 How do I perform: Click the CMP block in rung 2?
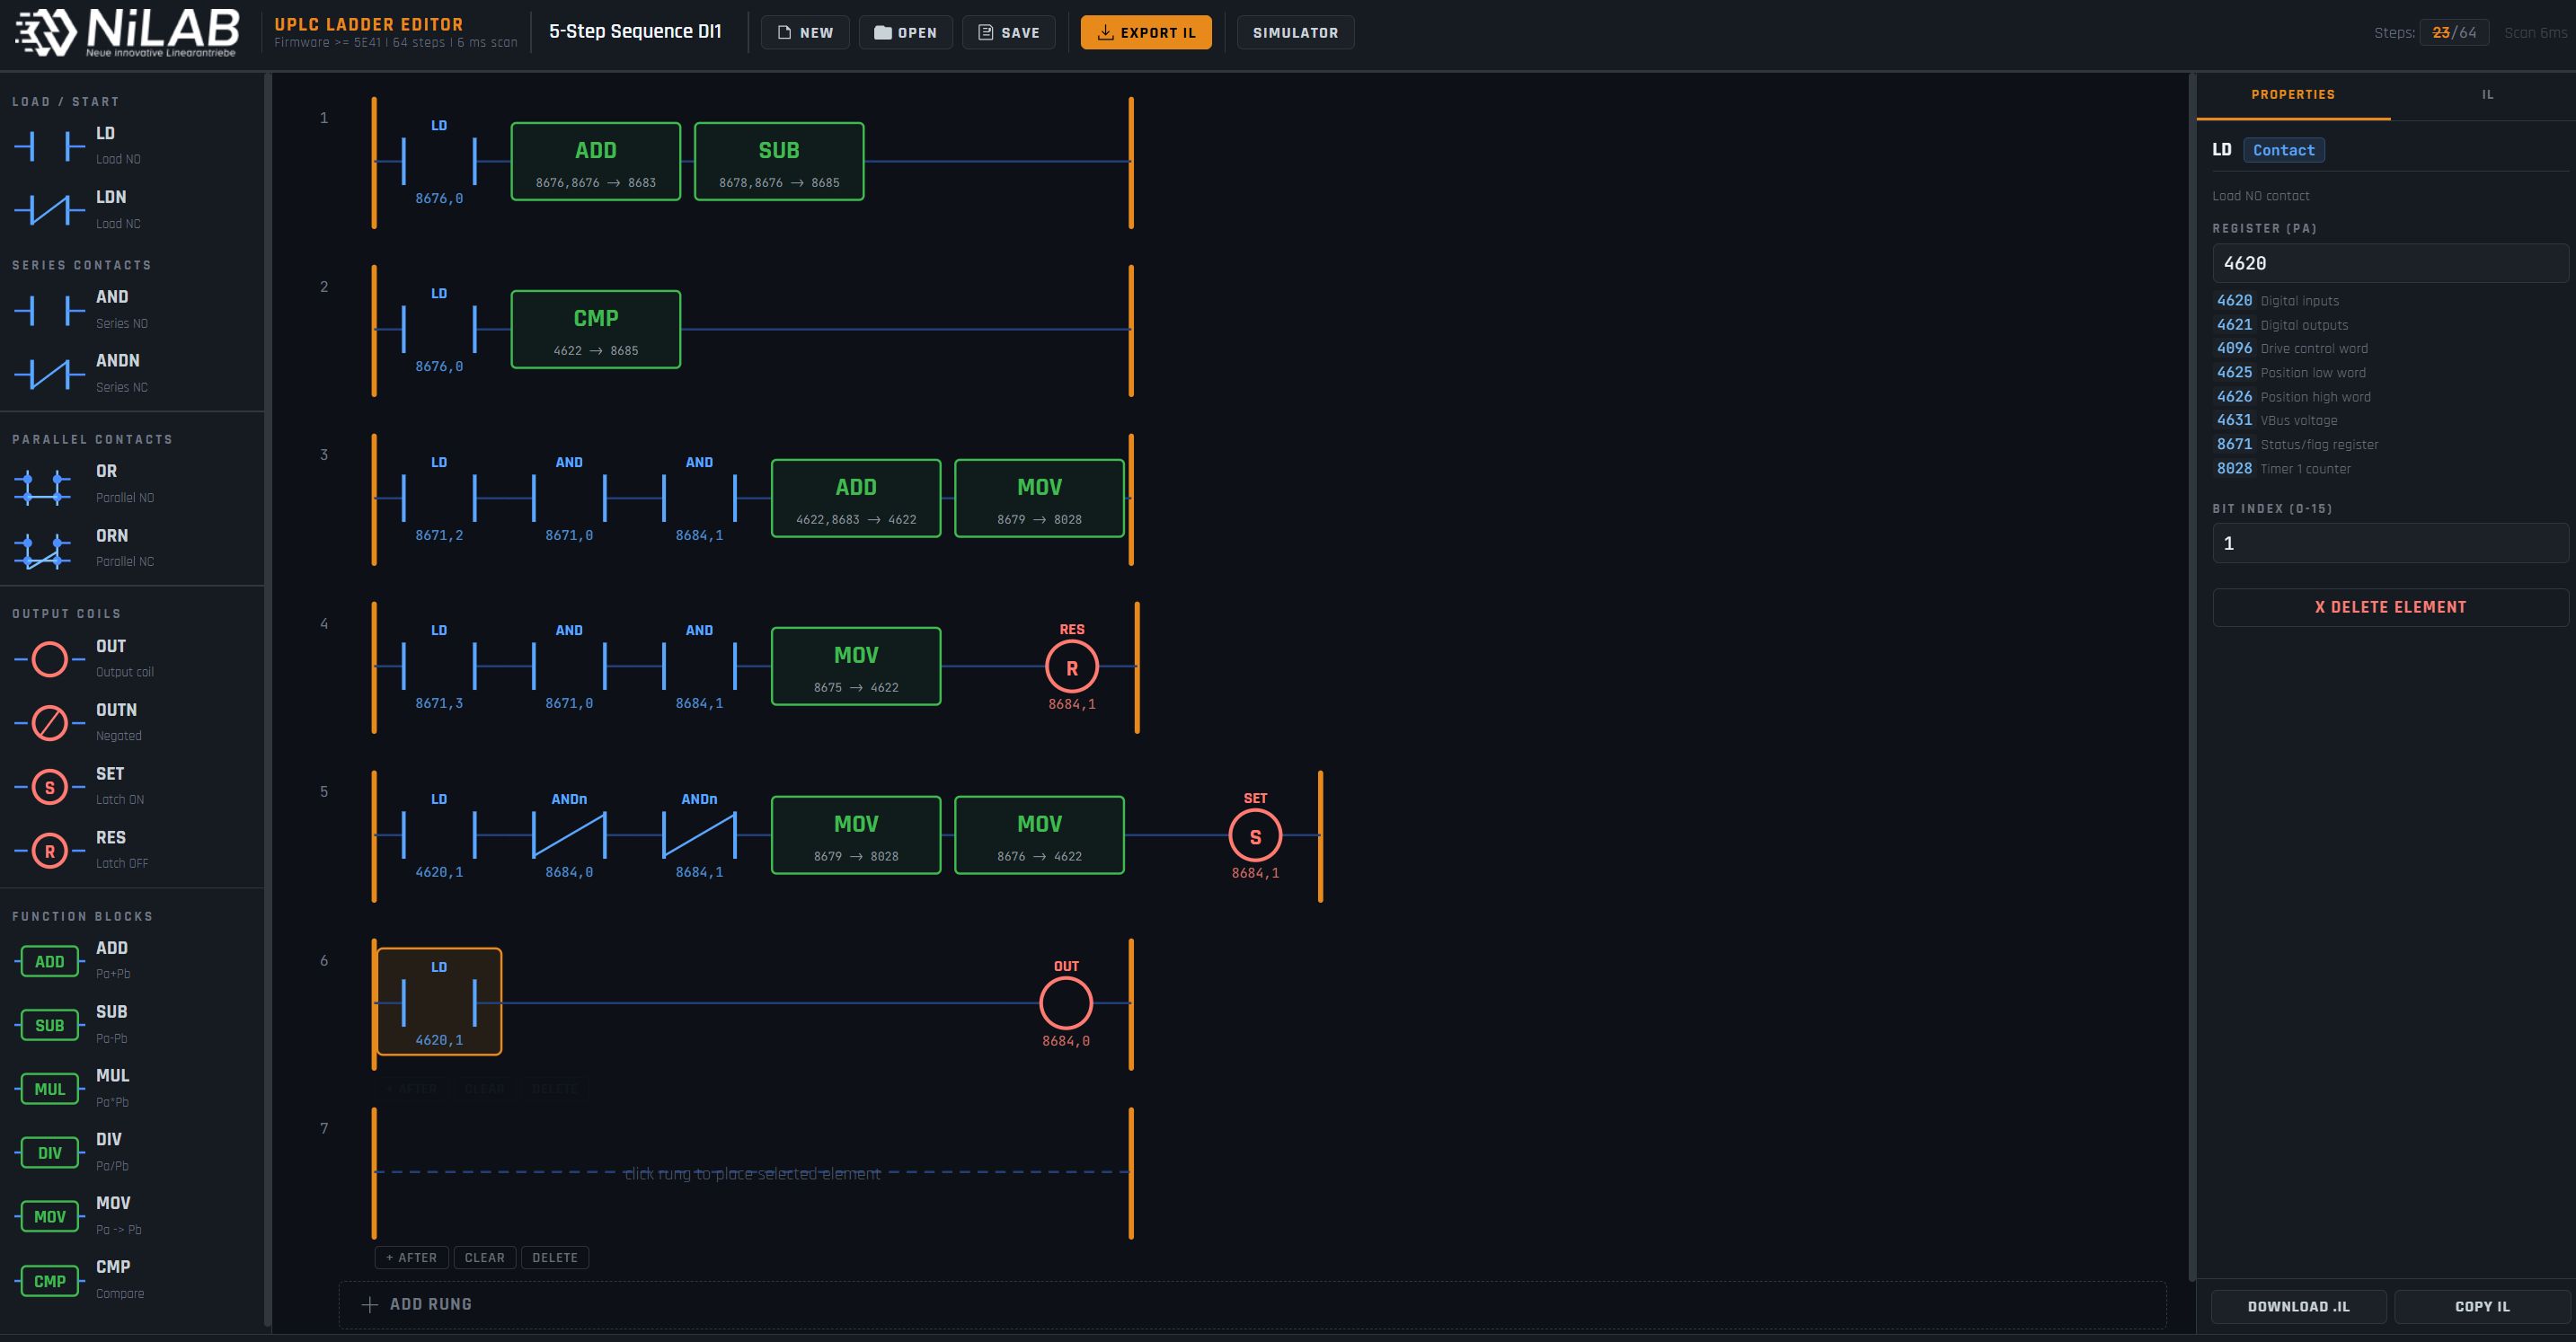point(595,330)
